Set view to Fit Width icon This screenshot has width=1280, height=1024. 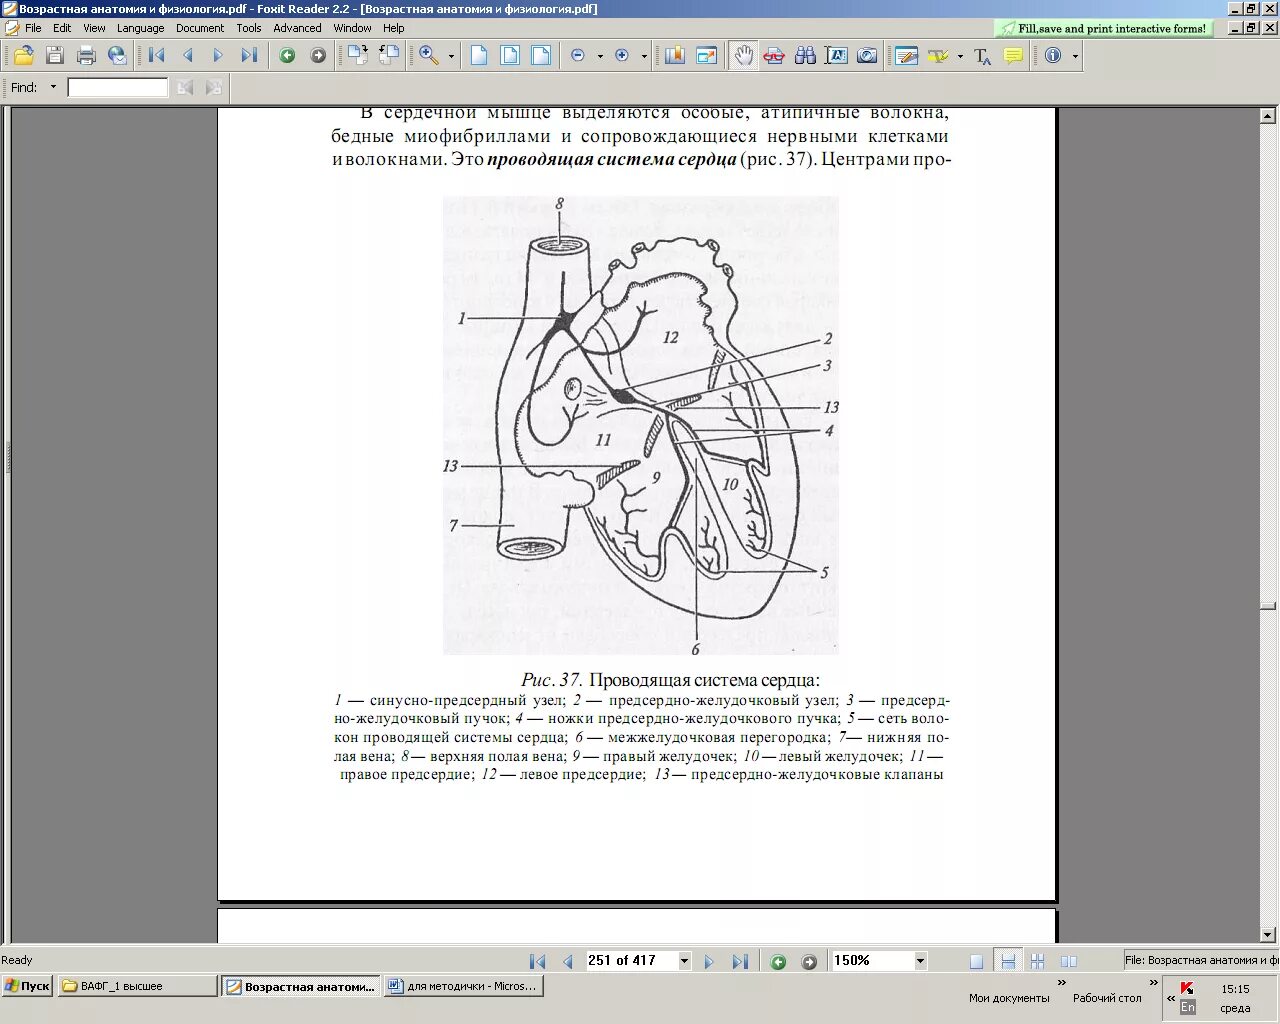[x=541, y=56]
